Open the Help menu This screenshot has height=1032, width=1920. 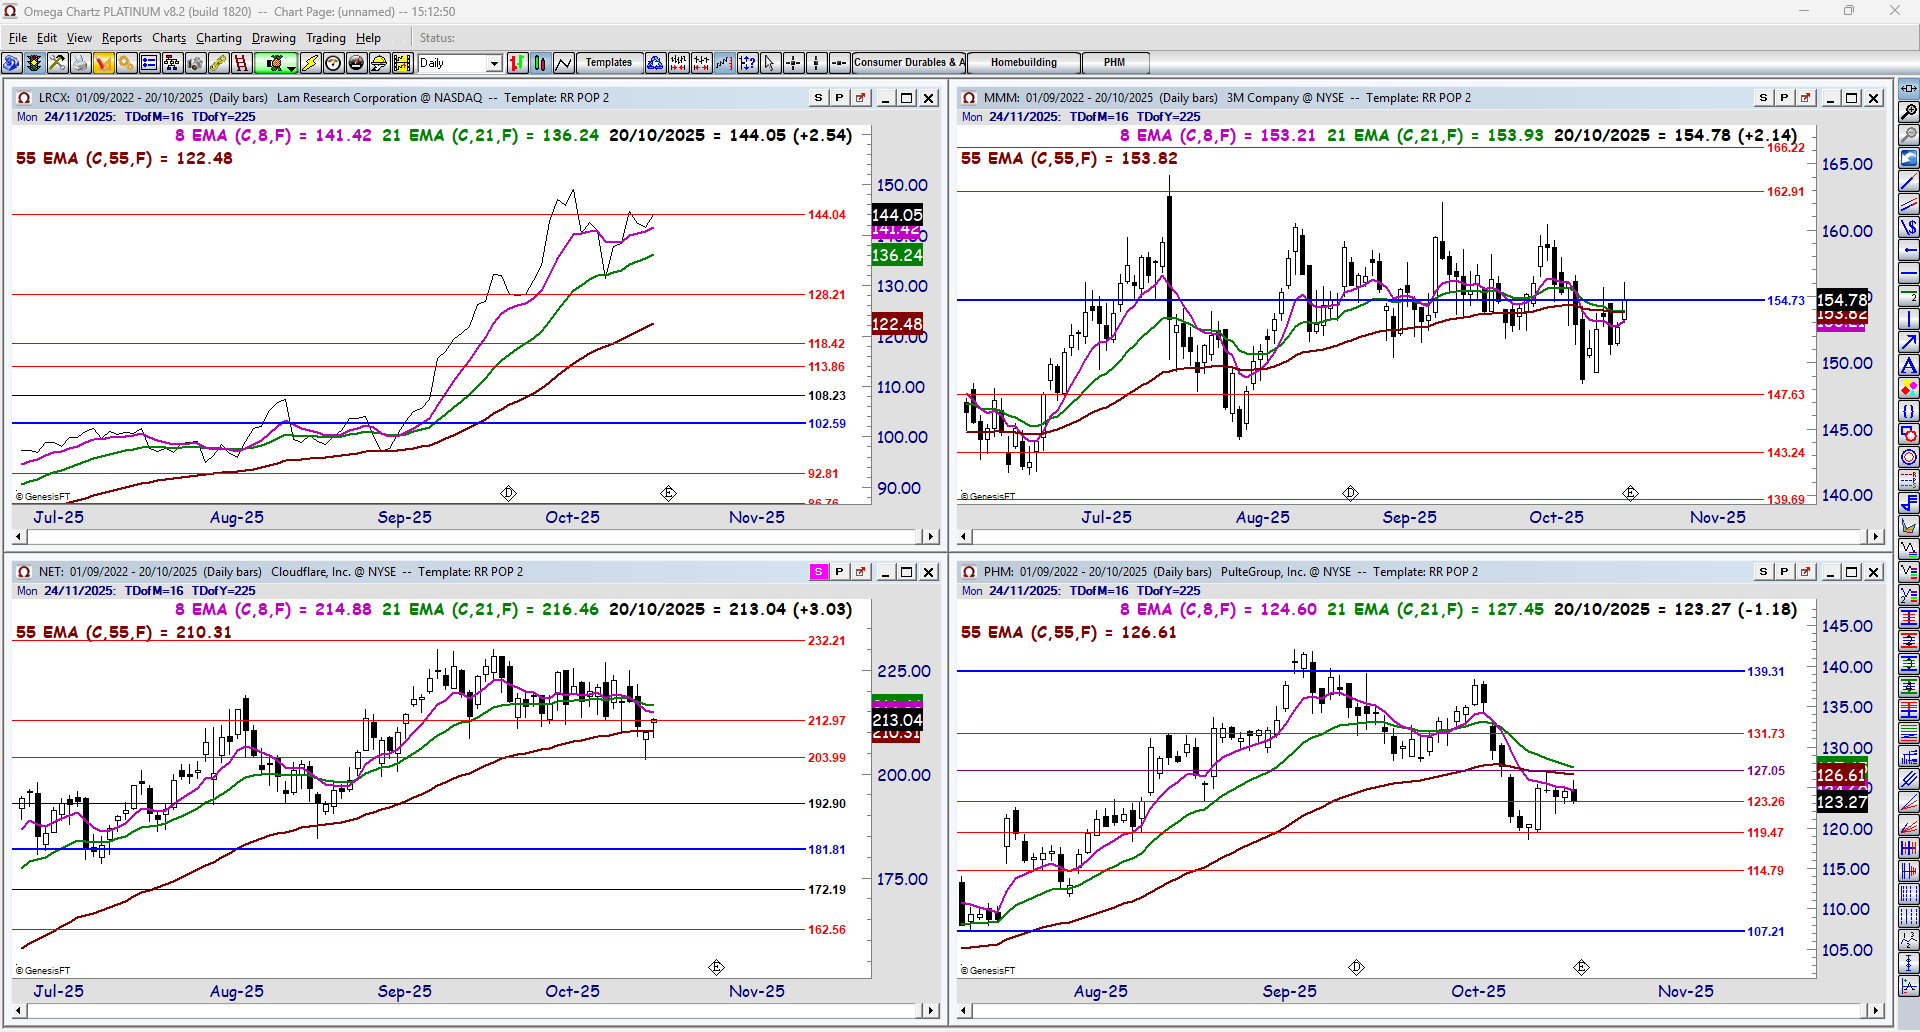(x=368, y=38)
